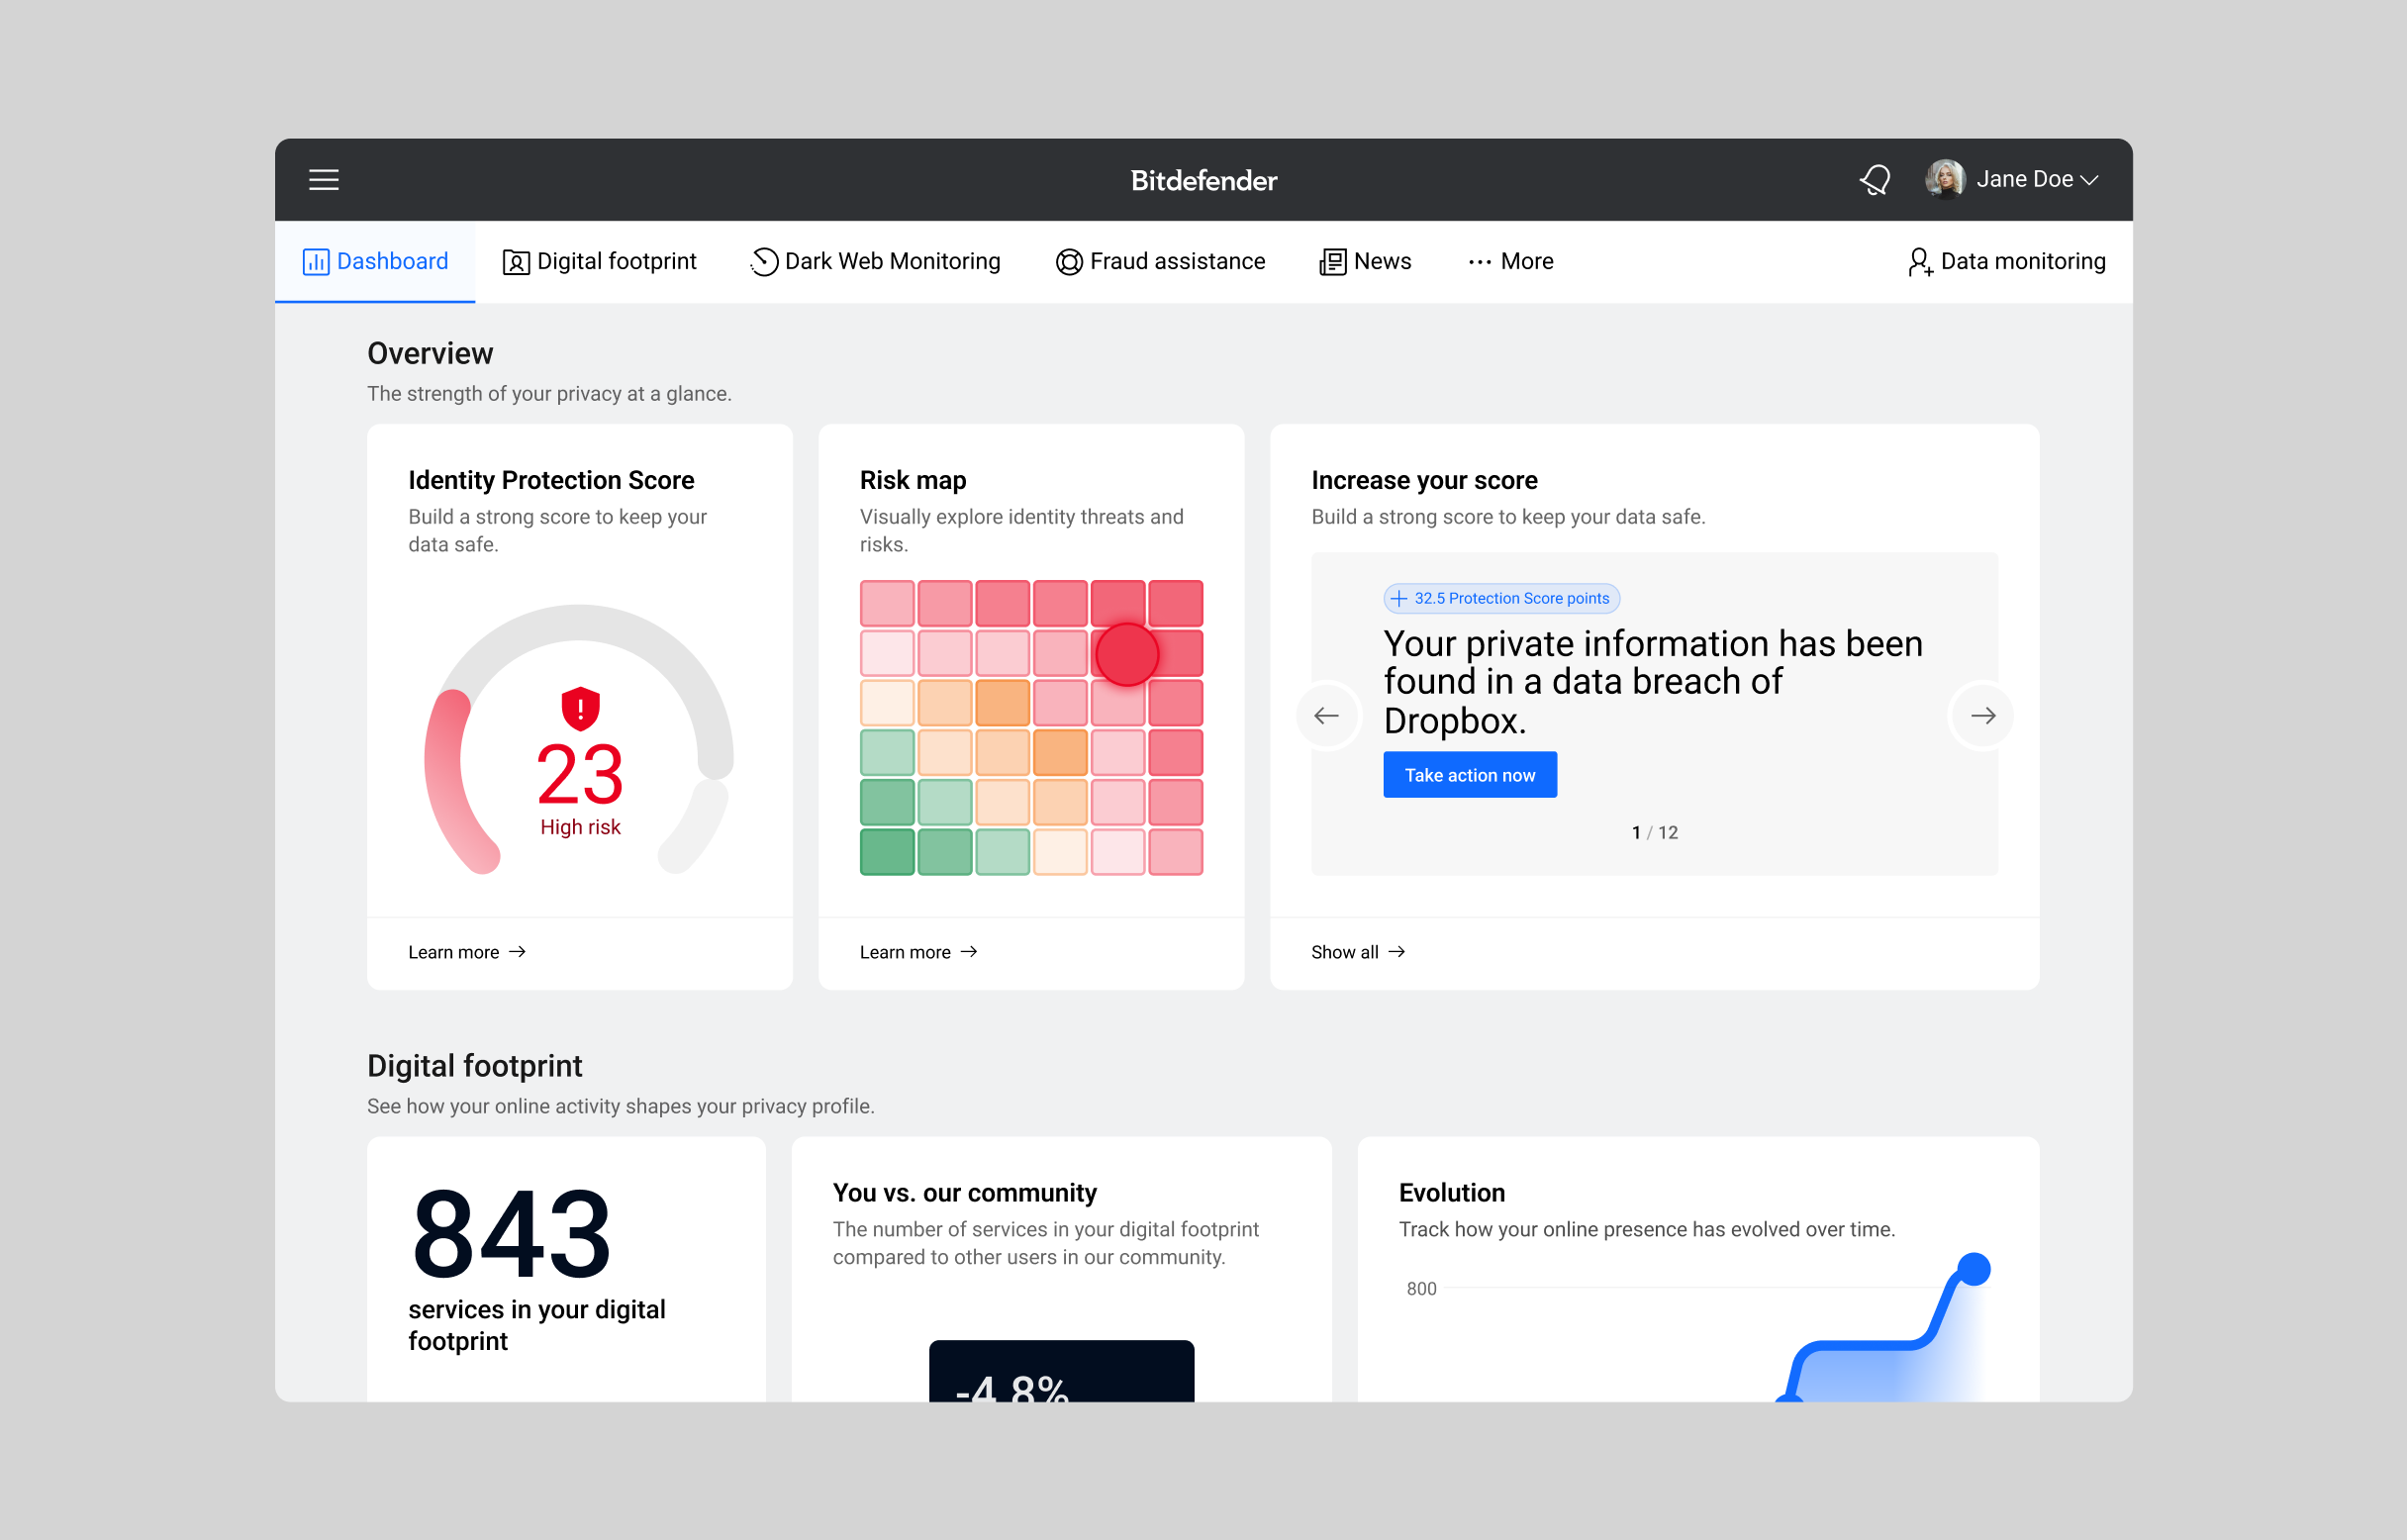Click Show all link
The image size is (2407, 1540).
1358,952
